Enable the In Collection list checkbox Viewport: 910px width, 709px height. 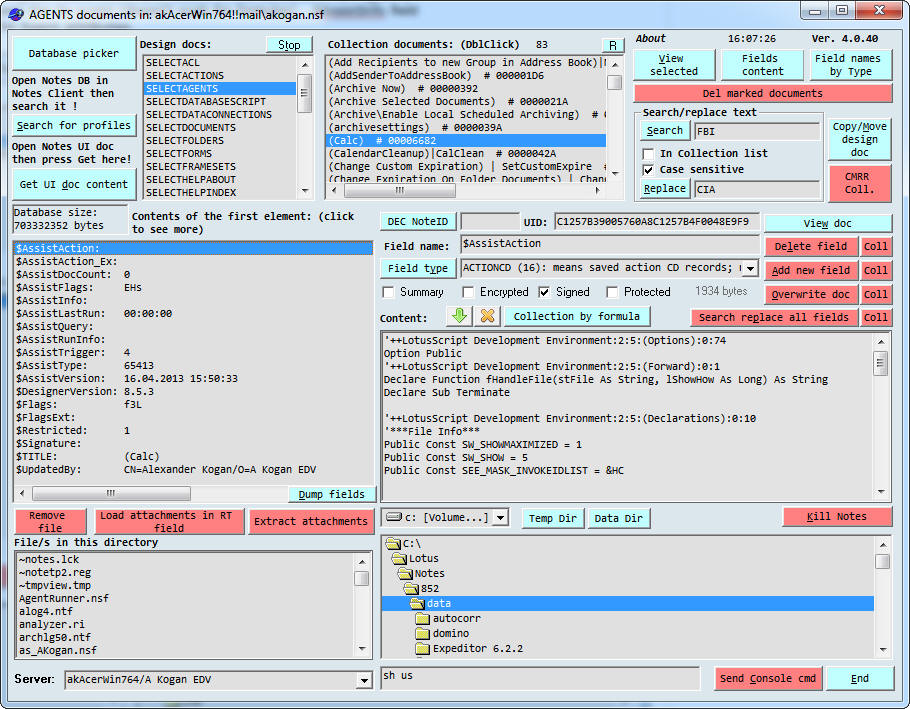point(648,154)
